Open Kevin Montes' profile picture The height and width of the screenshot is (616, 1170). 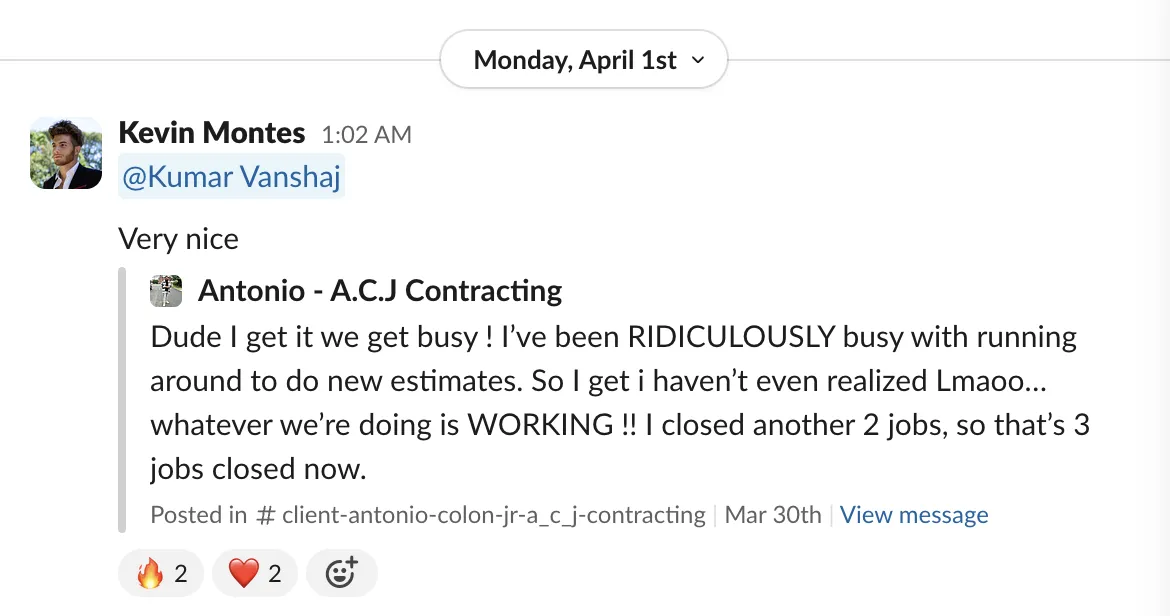pos(66,153)
